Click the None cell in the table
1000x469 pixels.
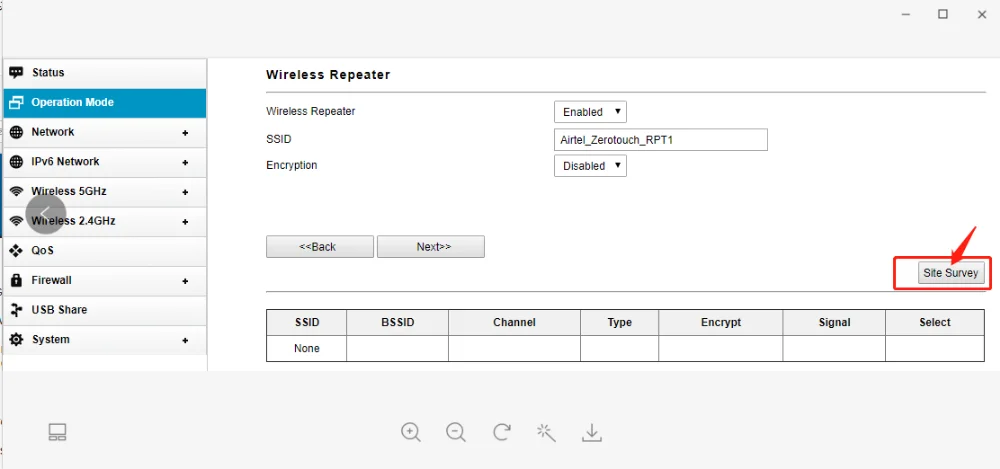click(x=307, y=348)
